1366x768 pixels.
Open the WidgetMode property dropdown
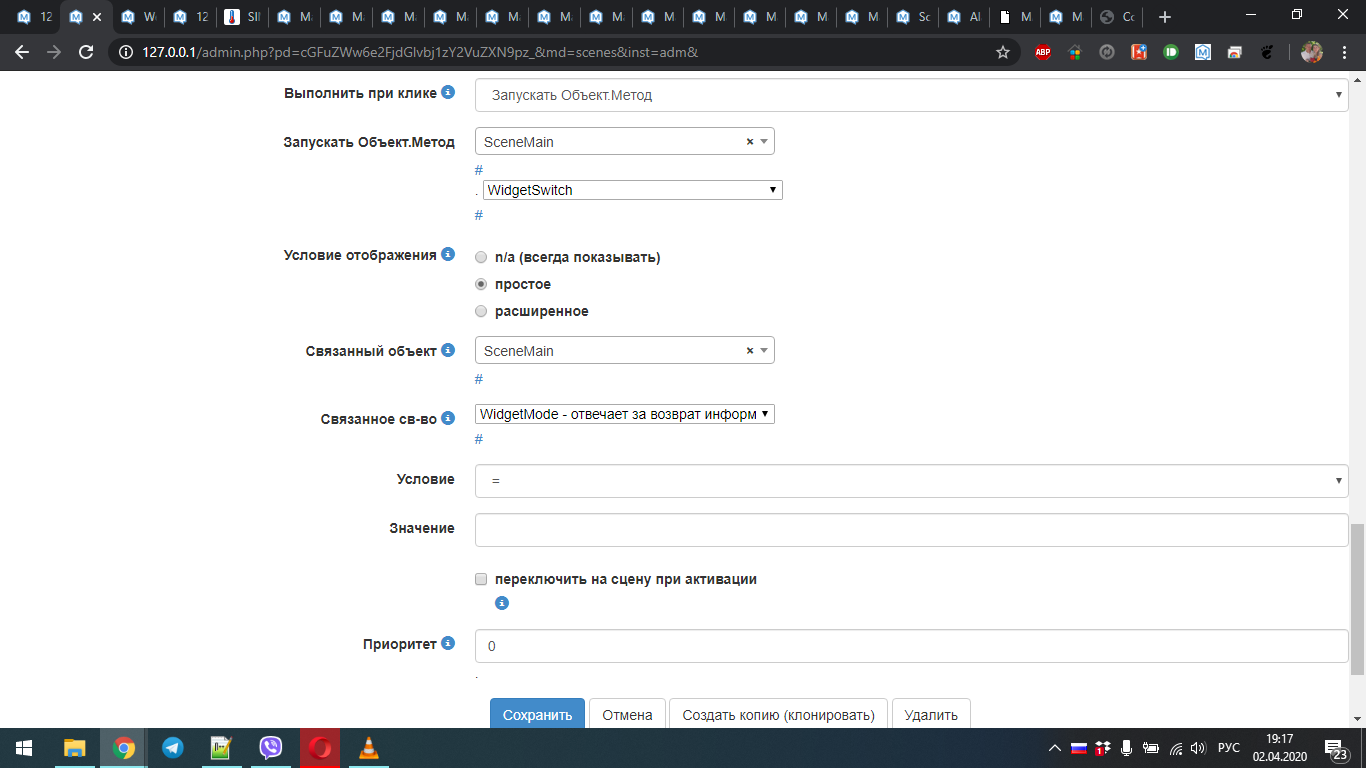624,414
